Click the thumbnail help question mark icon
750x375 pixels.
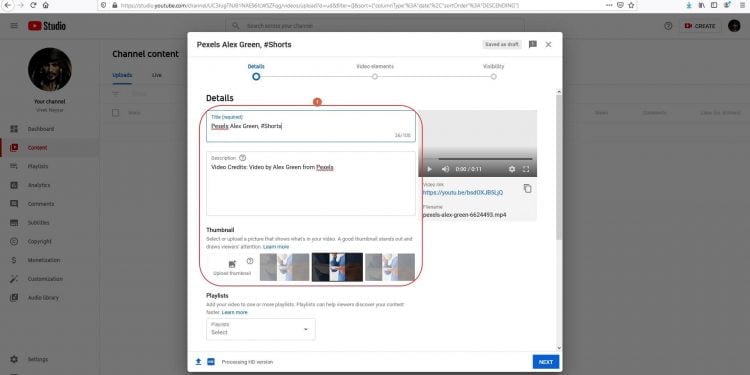coord(250,261)
